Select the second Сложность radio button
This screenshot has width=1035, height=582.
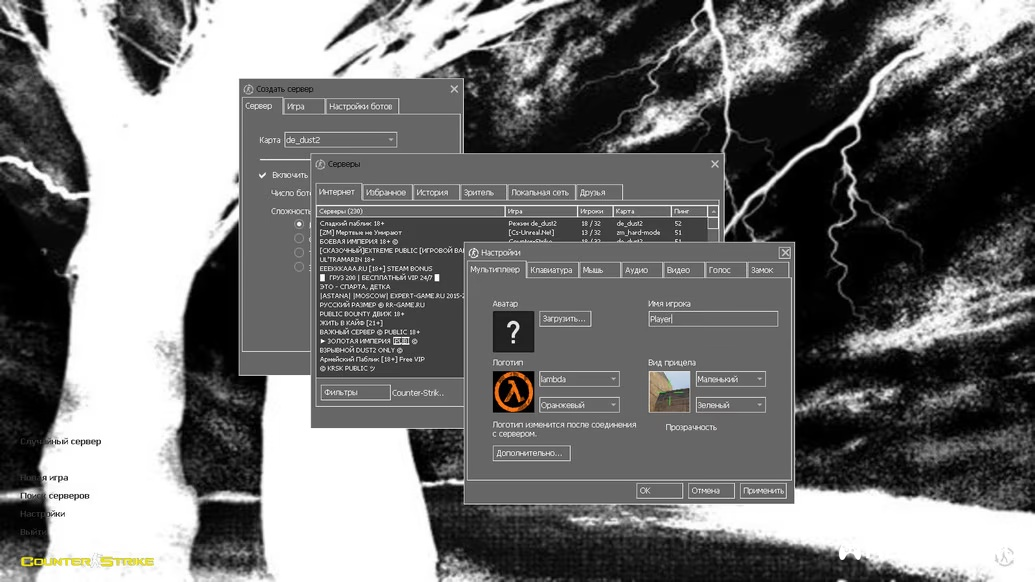pos(299,239)
